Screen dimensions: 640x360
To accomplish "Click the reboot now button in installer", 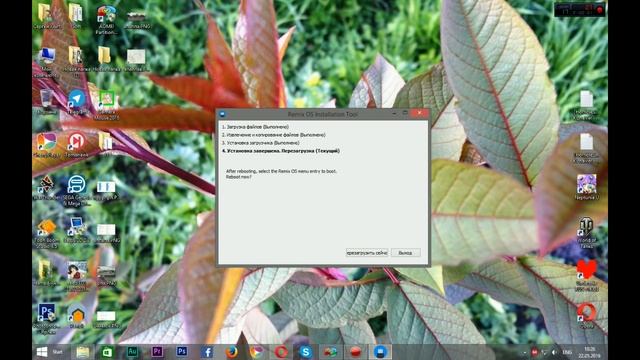I will pyautogui.click(x=367, y=253).
